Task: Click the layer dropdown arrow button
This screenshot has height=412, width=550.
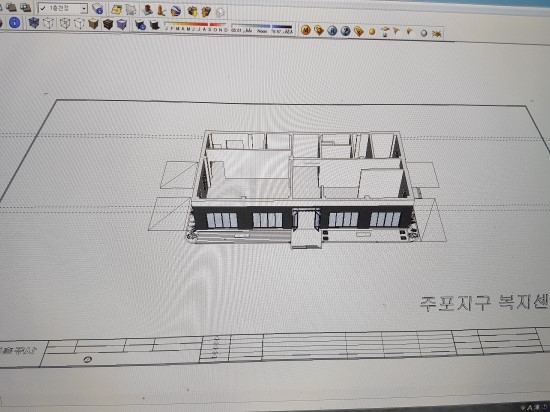Action: coord(84,8)
